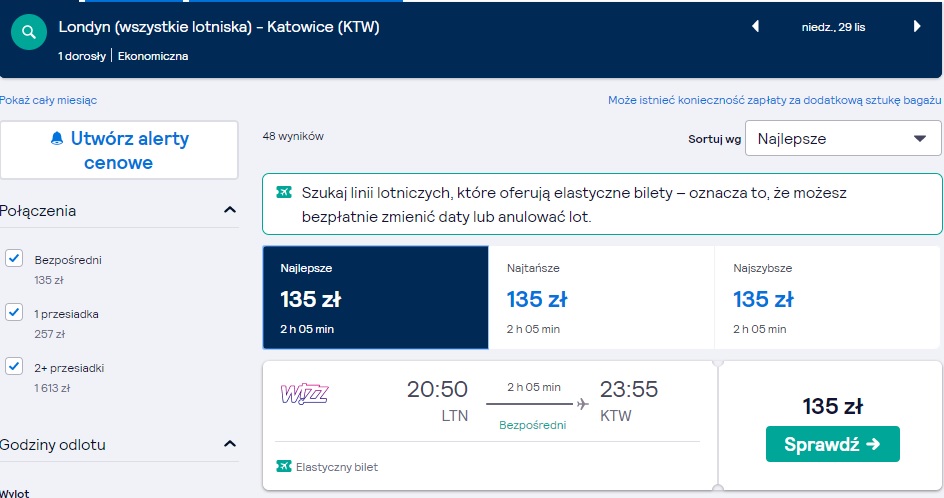Select the Najtańsze 135 zł tab
944x498 pixels.
click(x=601, y=297)
